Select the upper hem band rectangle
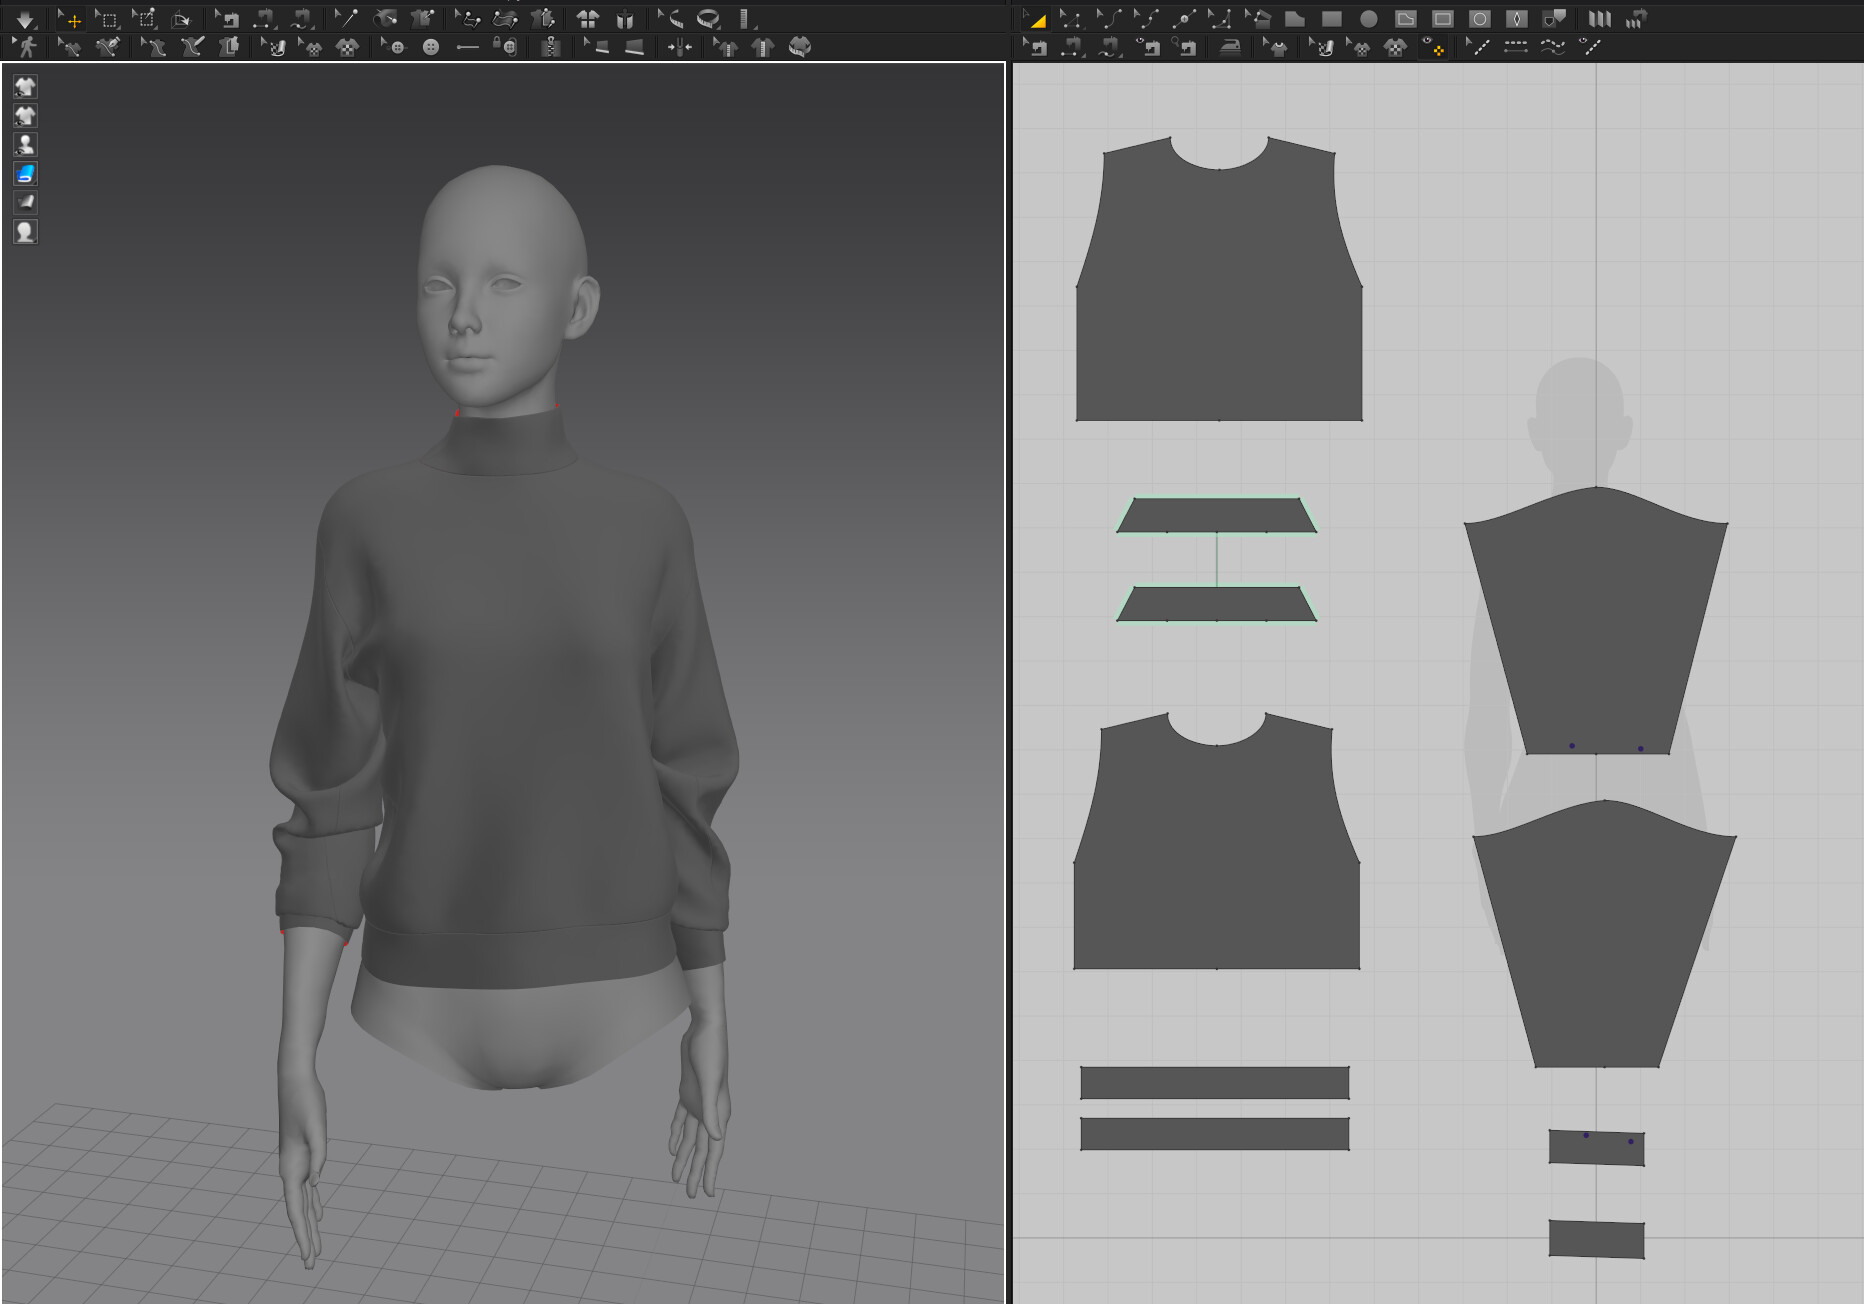 coord(1215,1083)
